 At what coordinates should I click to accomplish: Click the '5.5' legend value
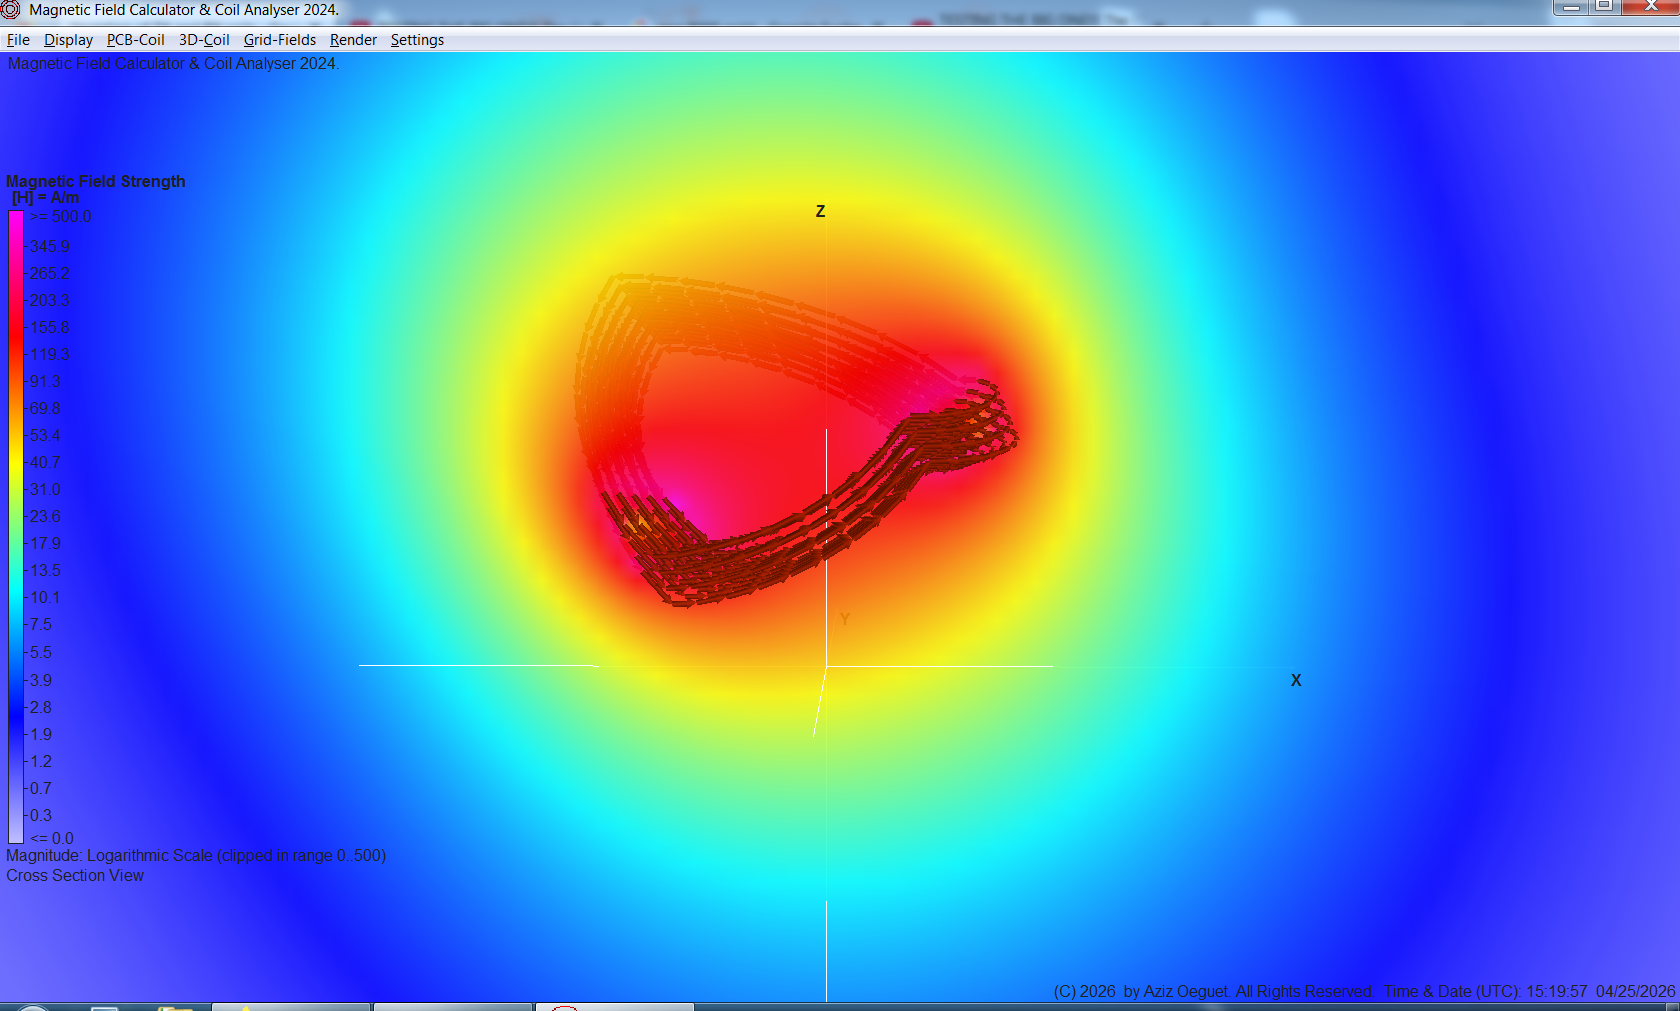(41, 652)
